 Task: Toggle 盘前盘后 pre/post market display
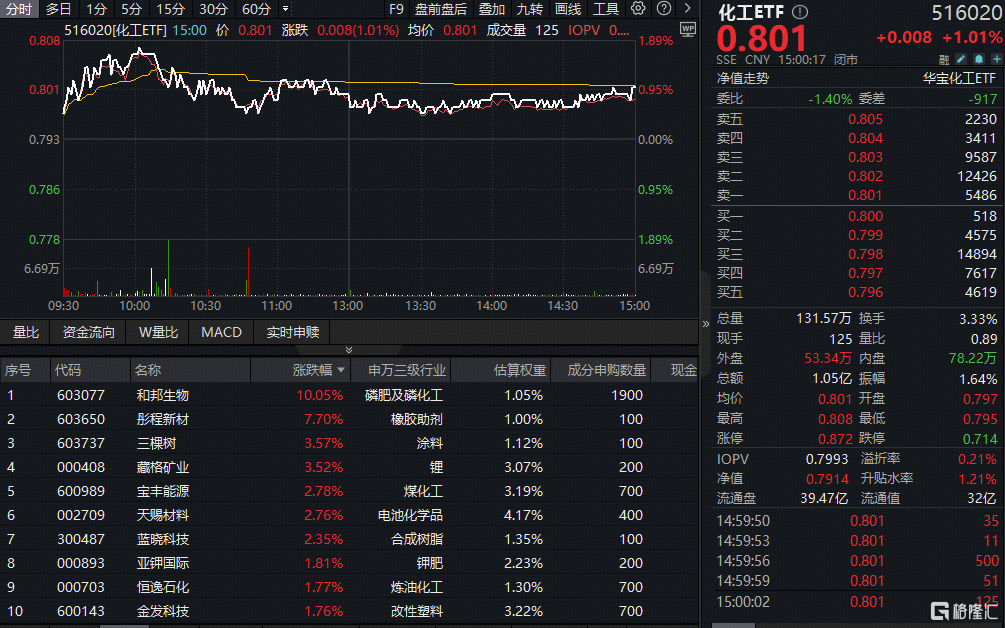tap(441, 9)
